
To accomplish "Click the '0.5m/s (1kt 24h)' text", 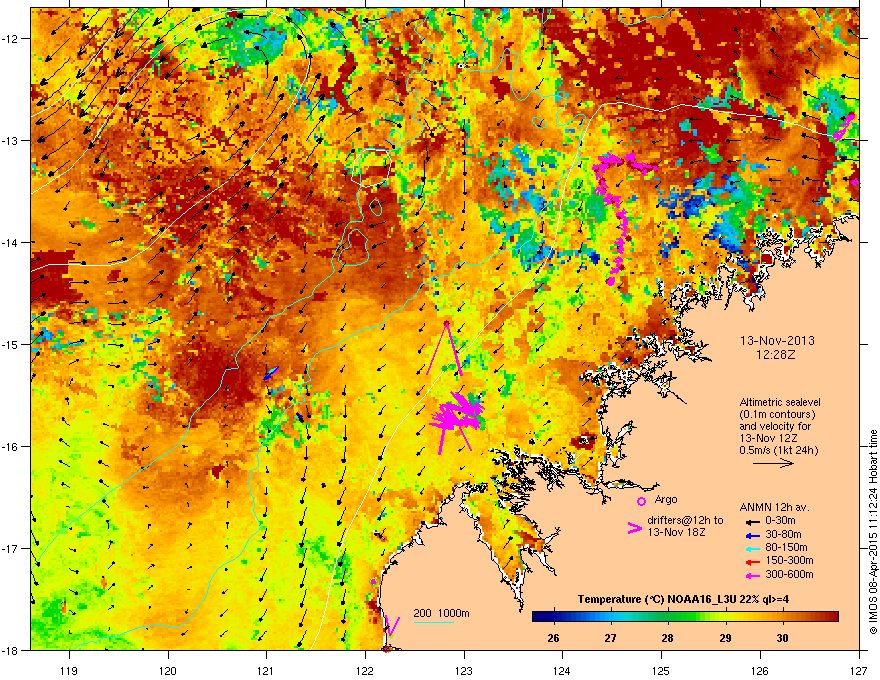I will tap(778, 450).
